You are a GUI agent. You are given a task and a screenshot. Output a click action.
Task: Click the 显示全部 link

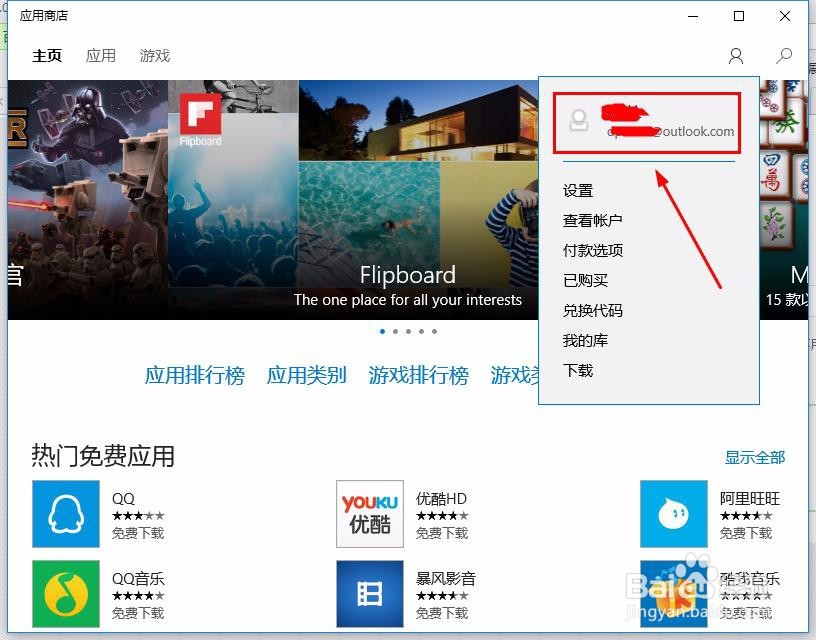click(754, 457)
